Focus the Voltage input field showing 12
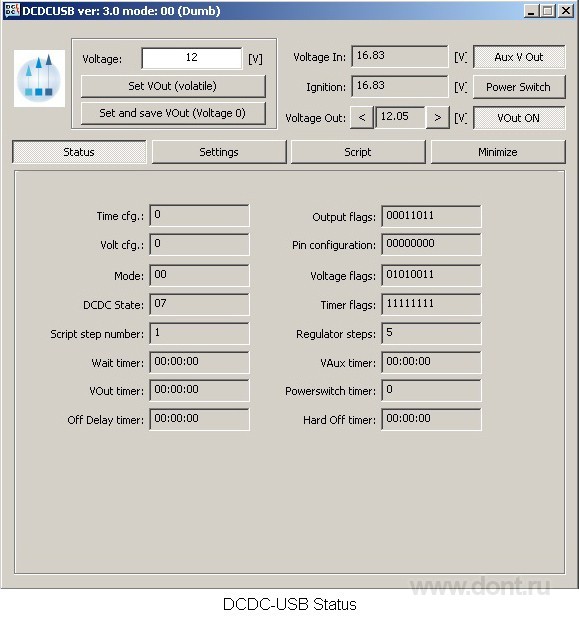This screenshot has height=622, width=579. [192, 58]
